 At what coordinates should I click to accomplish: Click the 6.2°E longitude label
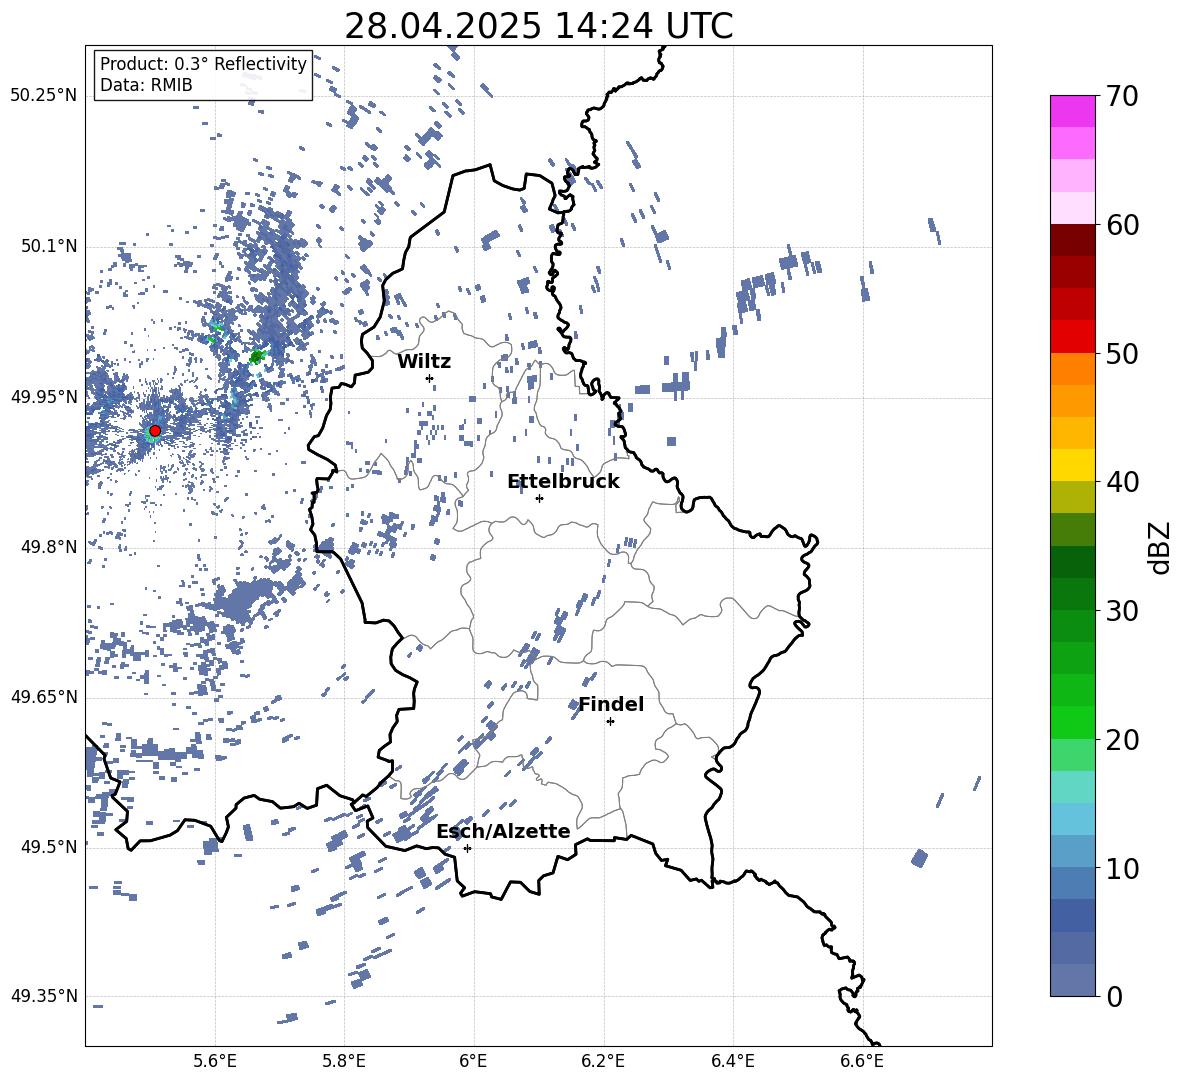603,1061
